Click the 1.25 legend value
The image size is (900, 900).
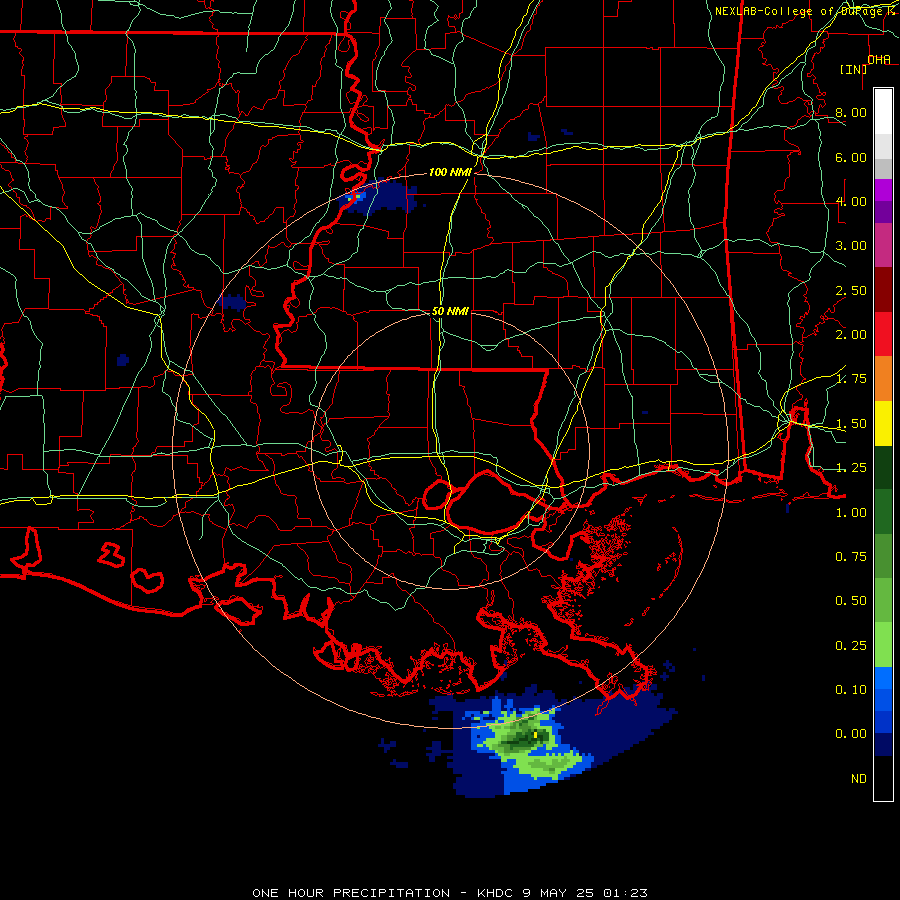(x=851, y=468)
